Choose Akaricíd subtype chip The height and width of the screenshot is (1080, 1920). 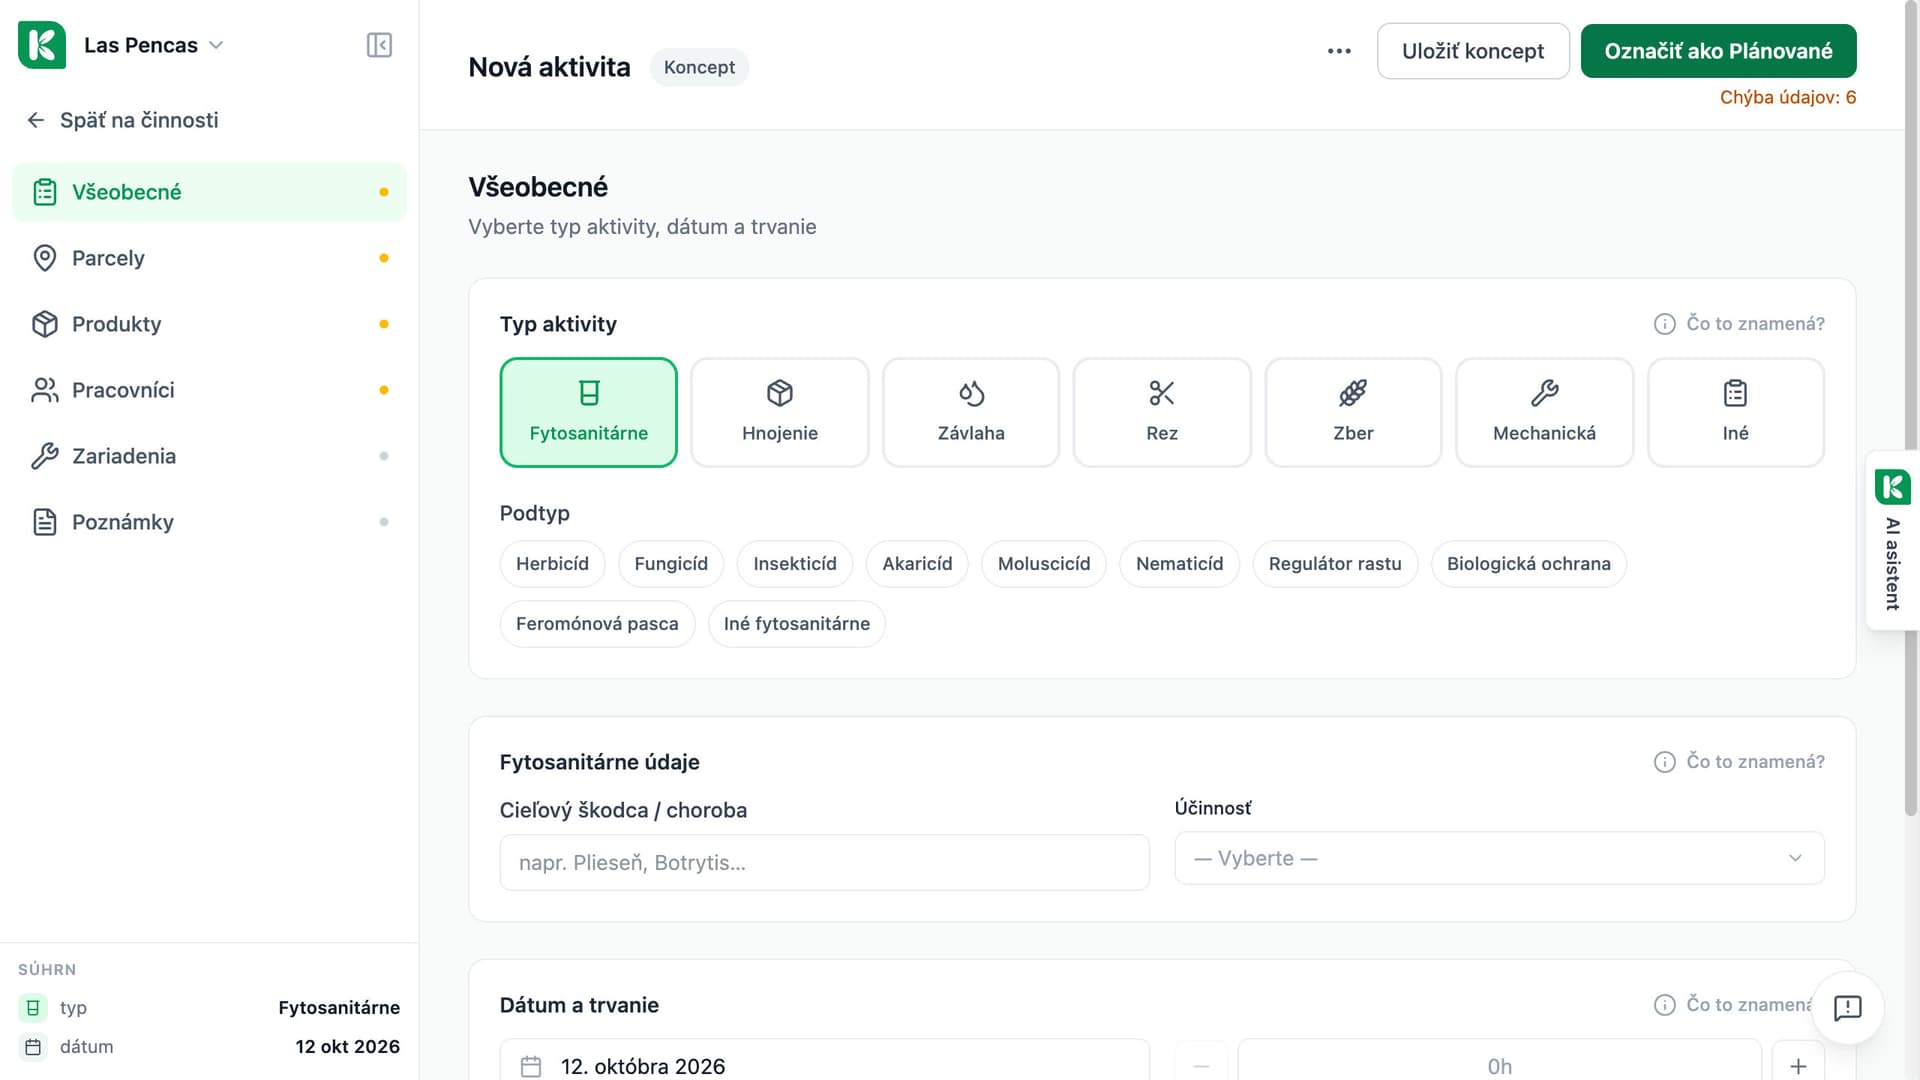click(917, 564)
